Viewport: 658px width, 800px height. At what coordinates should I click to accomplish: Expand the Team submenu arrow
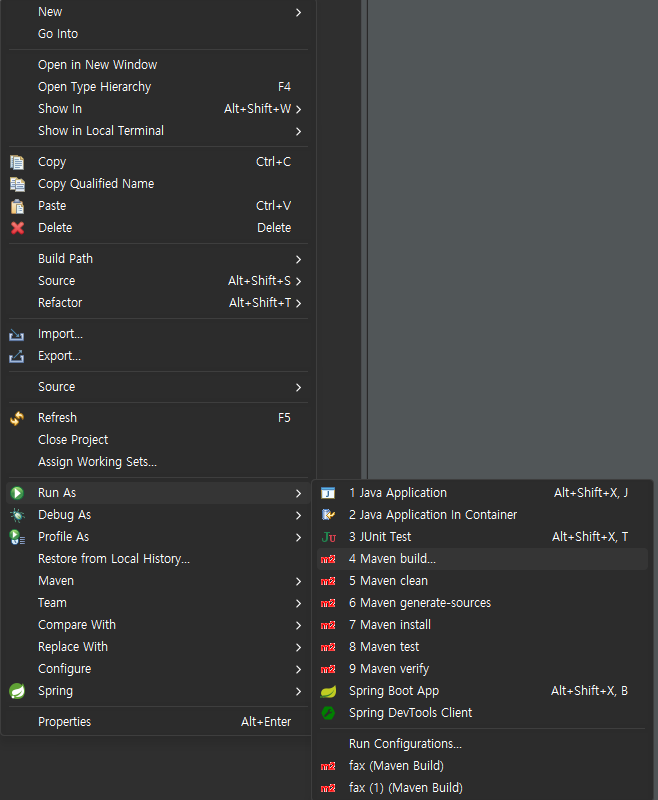tap(298, 603)
